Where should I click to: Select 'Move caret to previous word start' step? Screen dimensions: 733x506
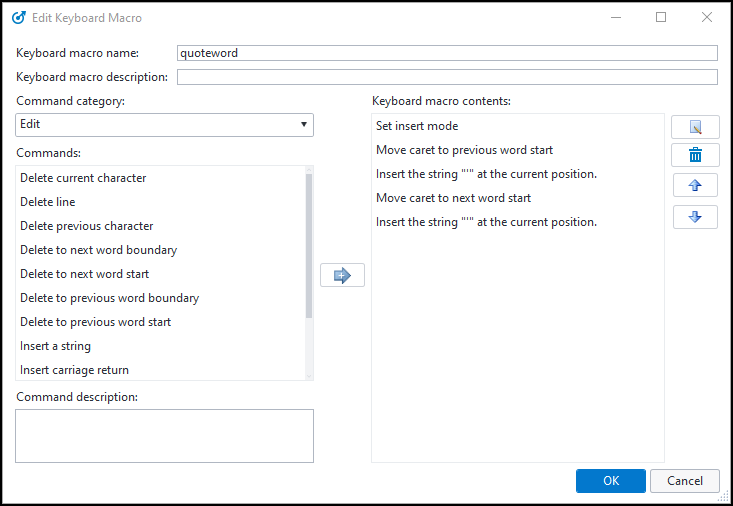point(464,150)
